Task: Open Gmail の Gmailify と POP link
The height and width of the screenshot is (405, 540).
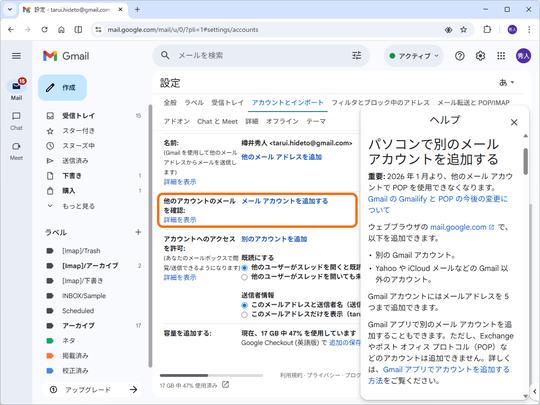Action: click(438, 205)
